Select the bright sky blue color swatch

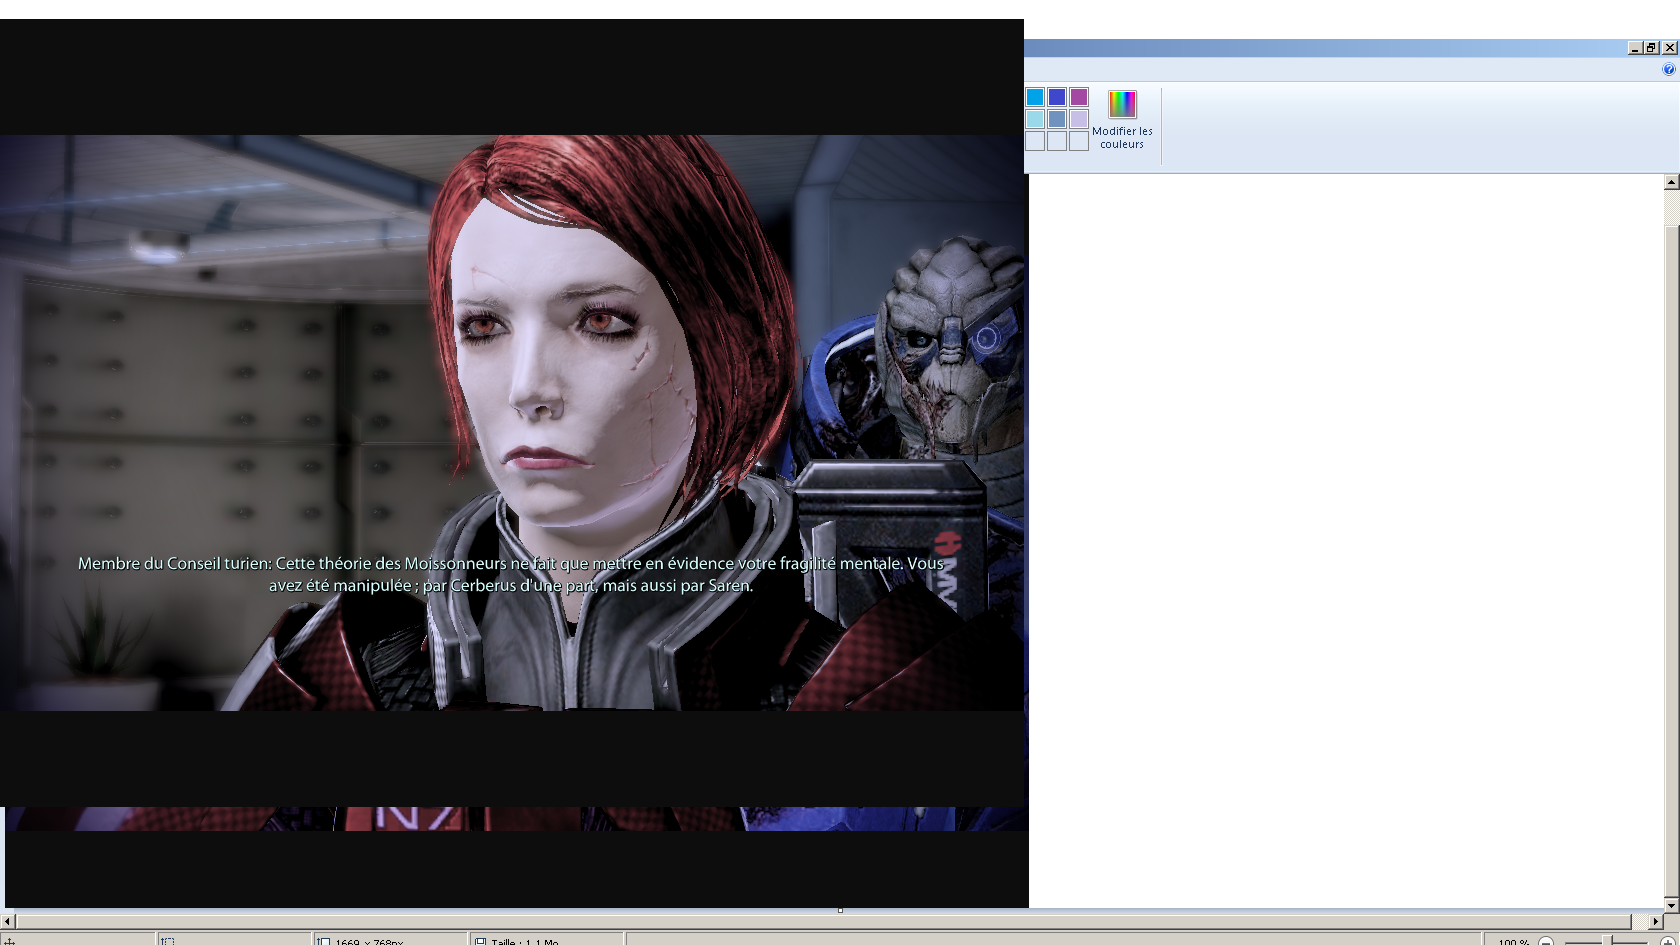click(1035, 97)
